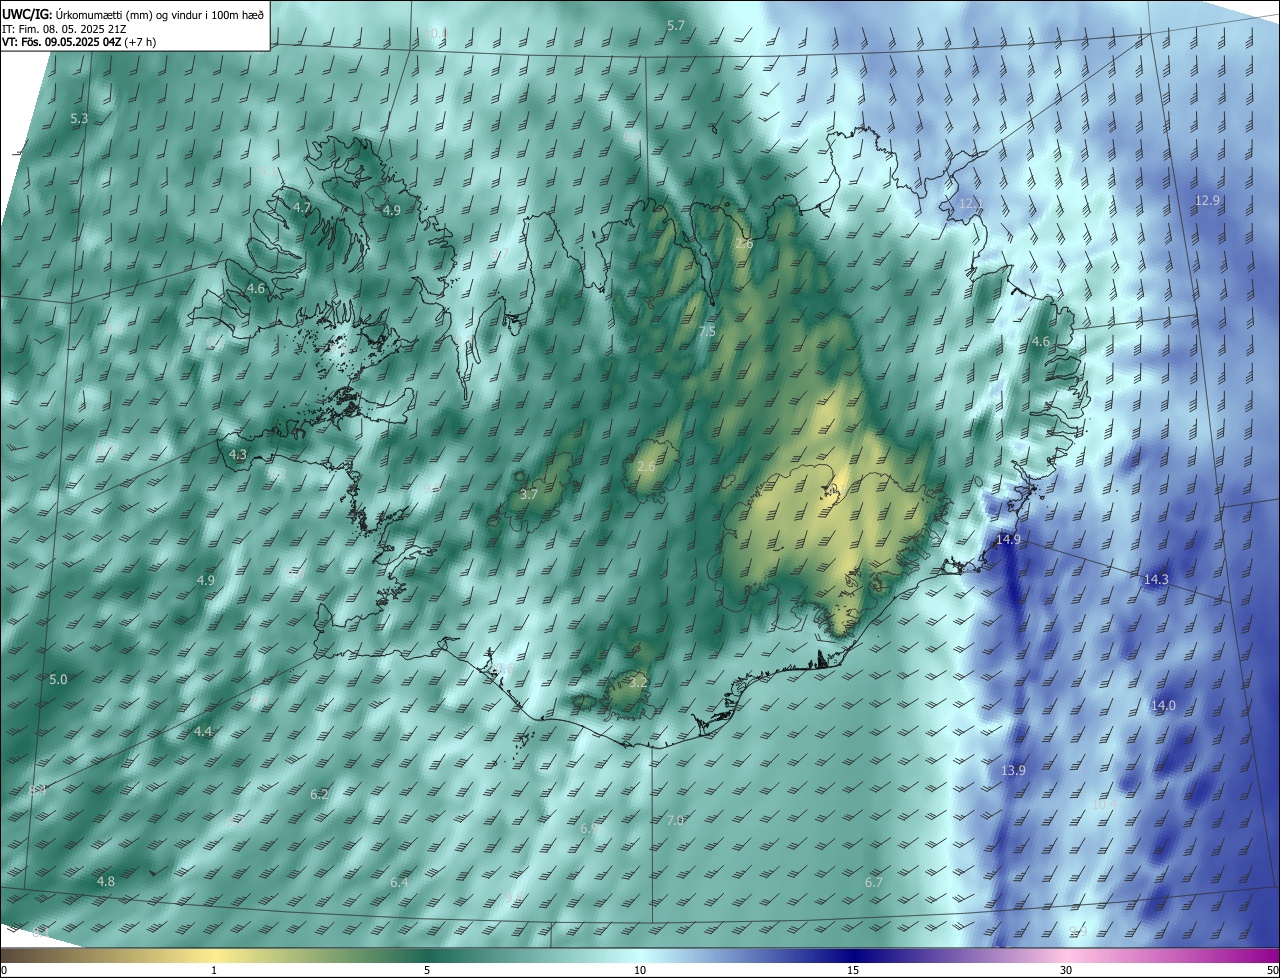Click the map value '3.7'

529,494
